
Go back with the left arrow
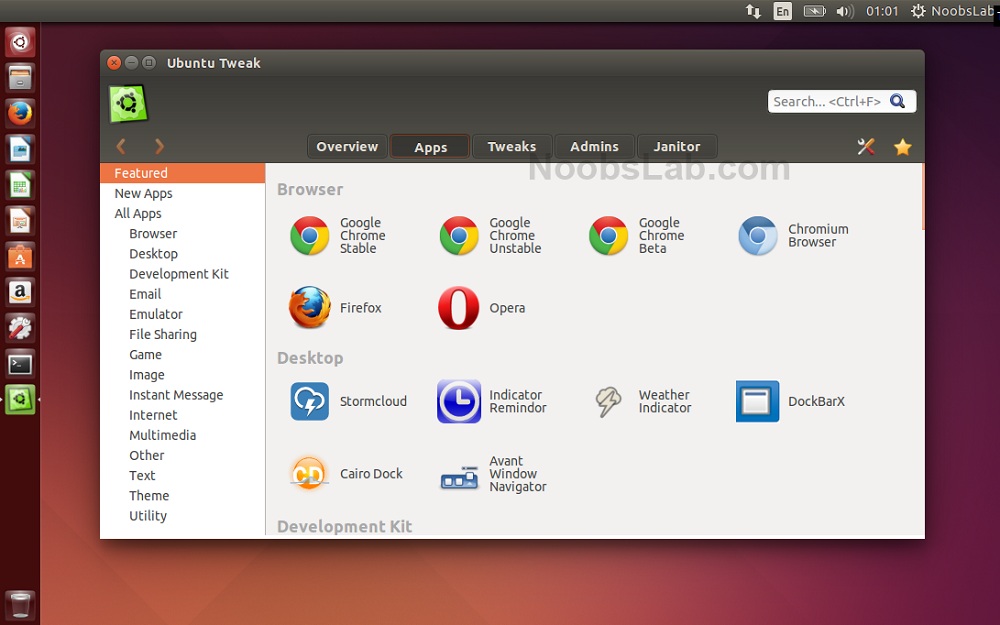point(121,147)
